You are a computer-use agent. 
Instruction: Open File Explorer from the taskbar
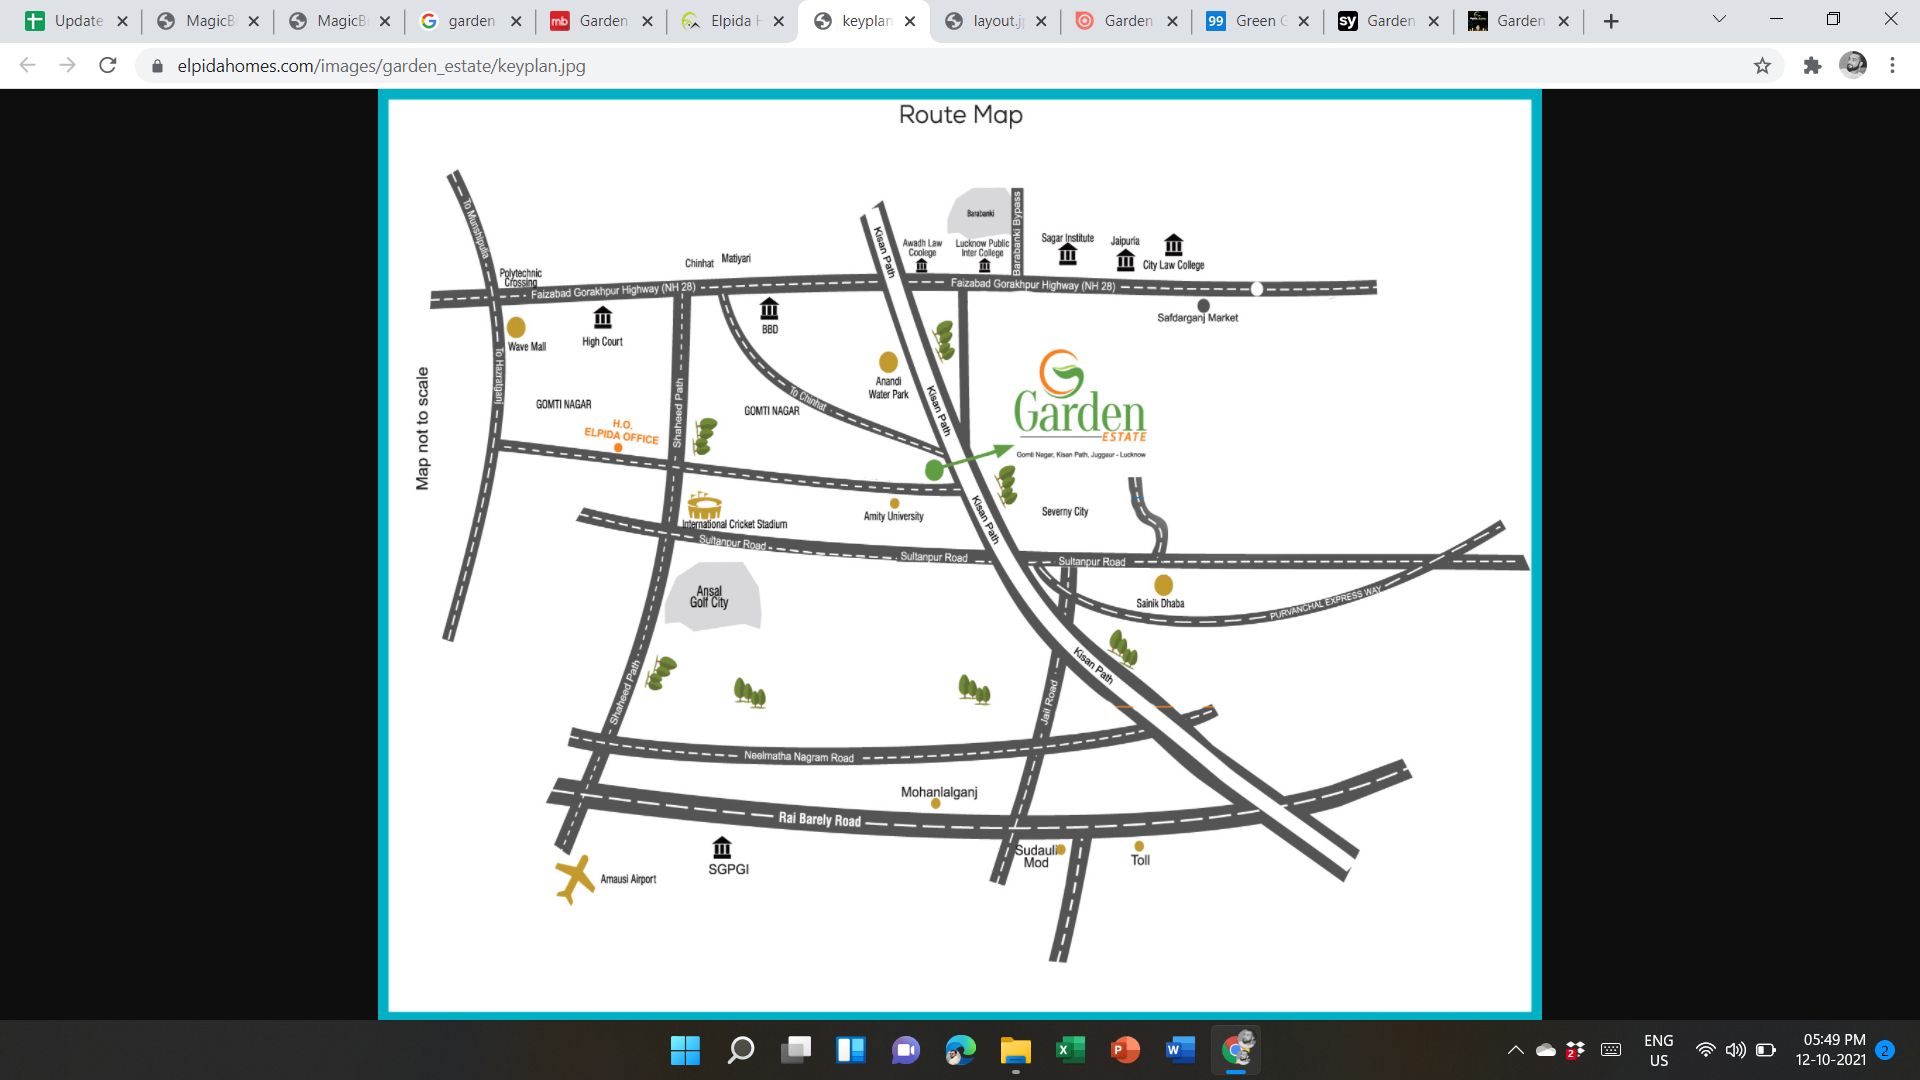(x=1015, y=1050)
